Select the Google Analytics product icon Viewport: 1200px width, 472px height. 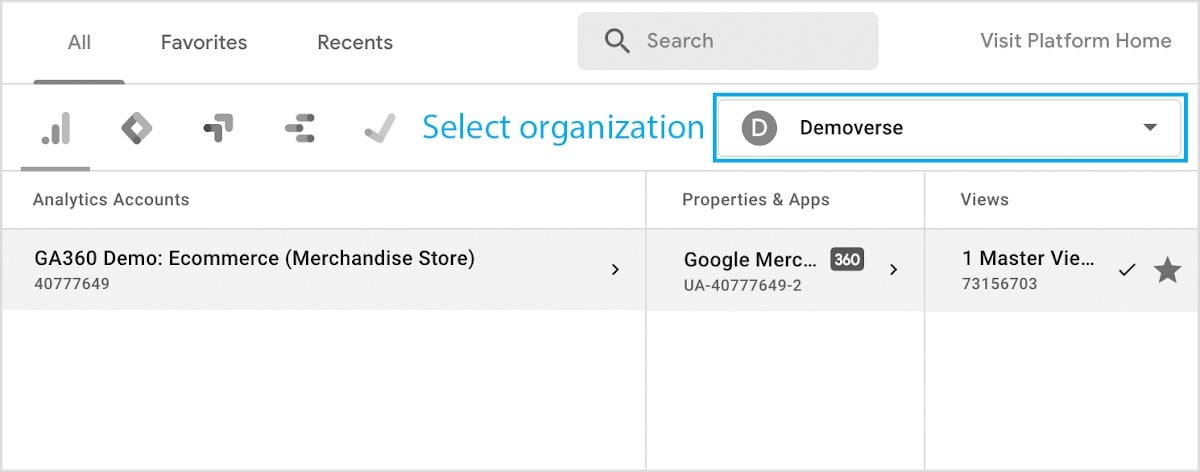point(56,129)
